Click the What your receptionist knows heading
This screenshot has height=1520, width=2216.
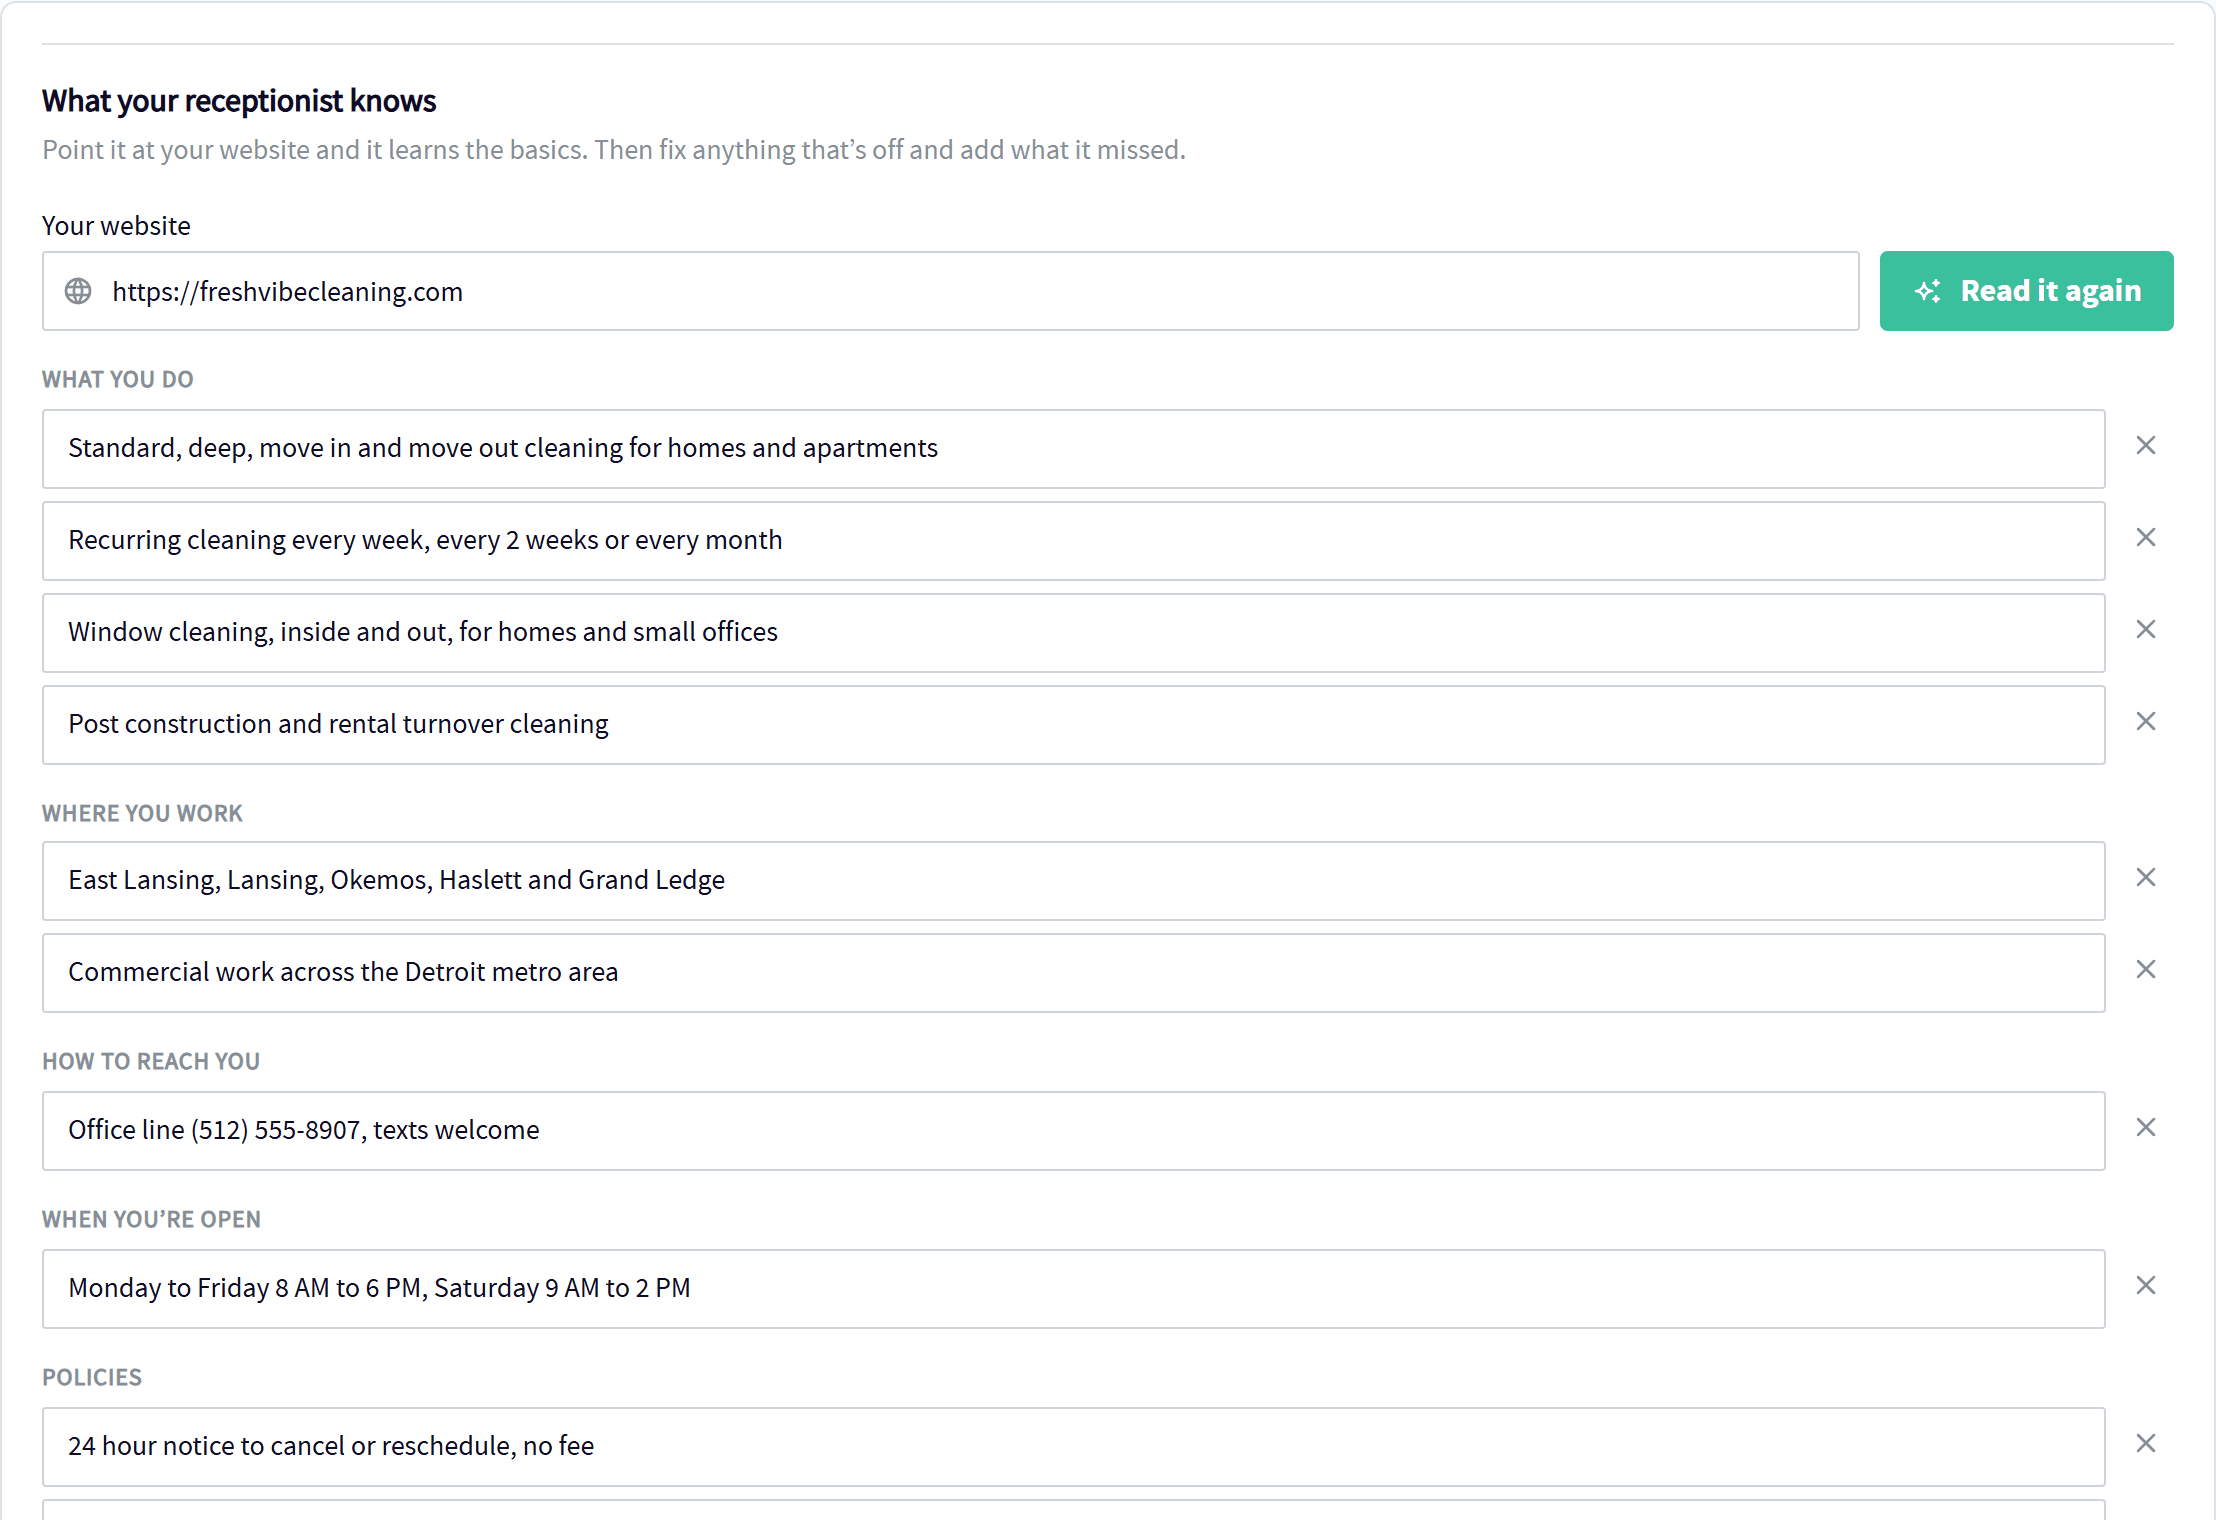tap(239, 101)
